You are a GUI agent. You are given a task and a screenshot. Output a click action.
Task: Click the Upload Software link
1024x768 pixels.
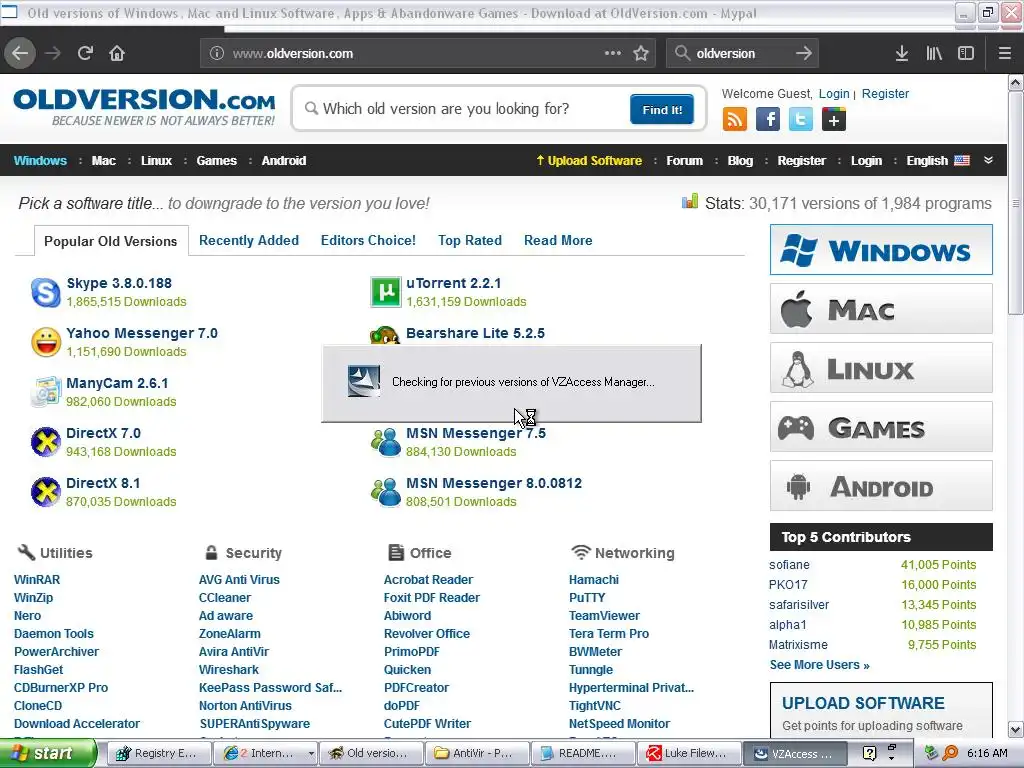(589, 161)
